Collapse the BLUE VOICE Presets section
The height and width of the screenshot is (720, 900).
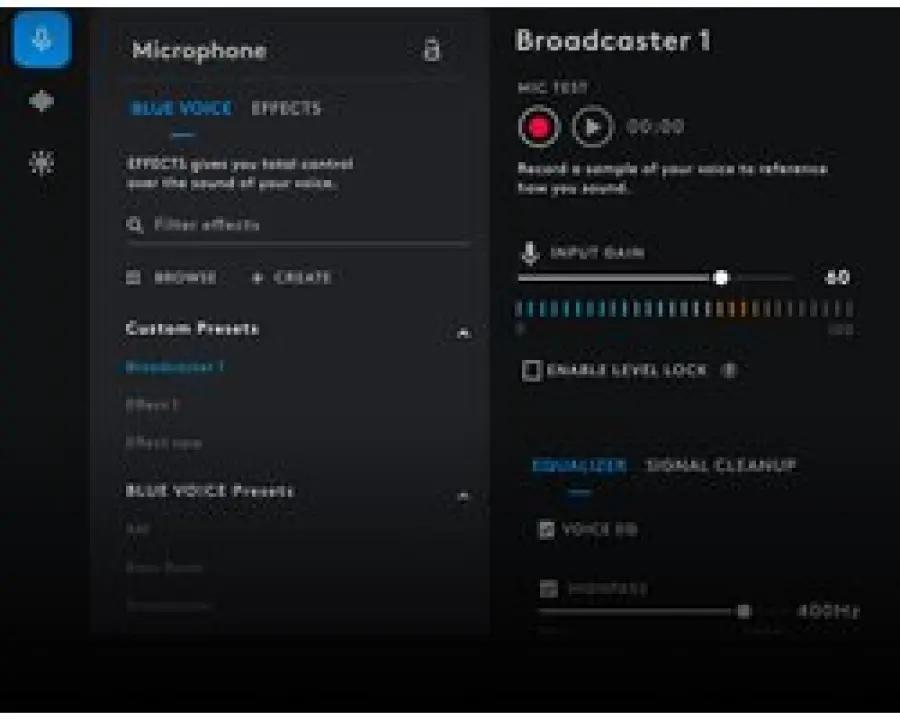coord(463,495)
